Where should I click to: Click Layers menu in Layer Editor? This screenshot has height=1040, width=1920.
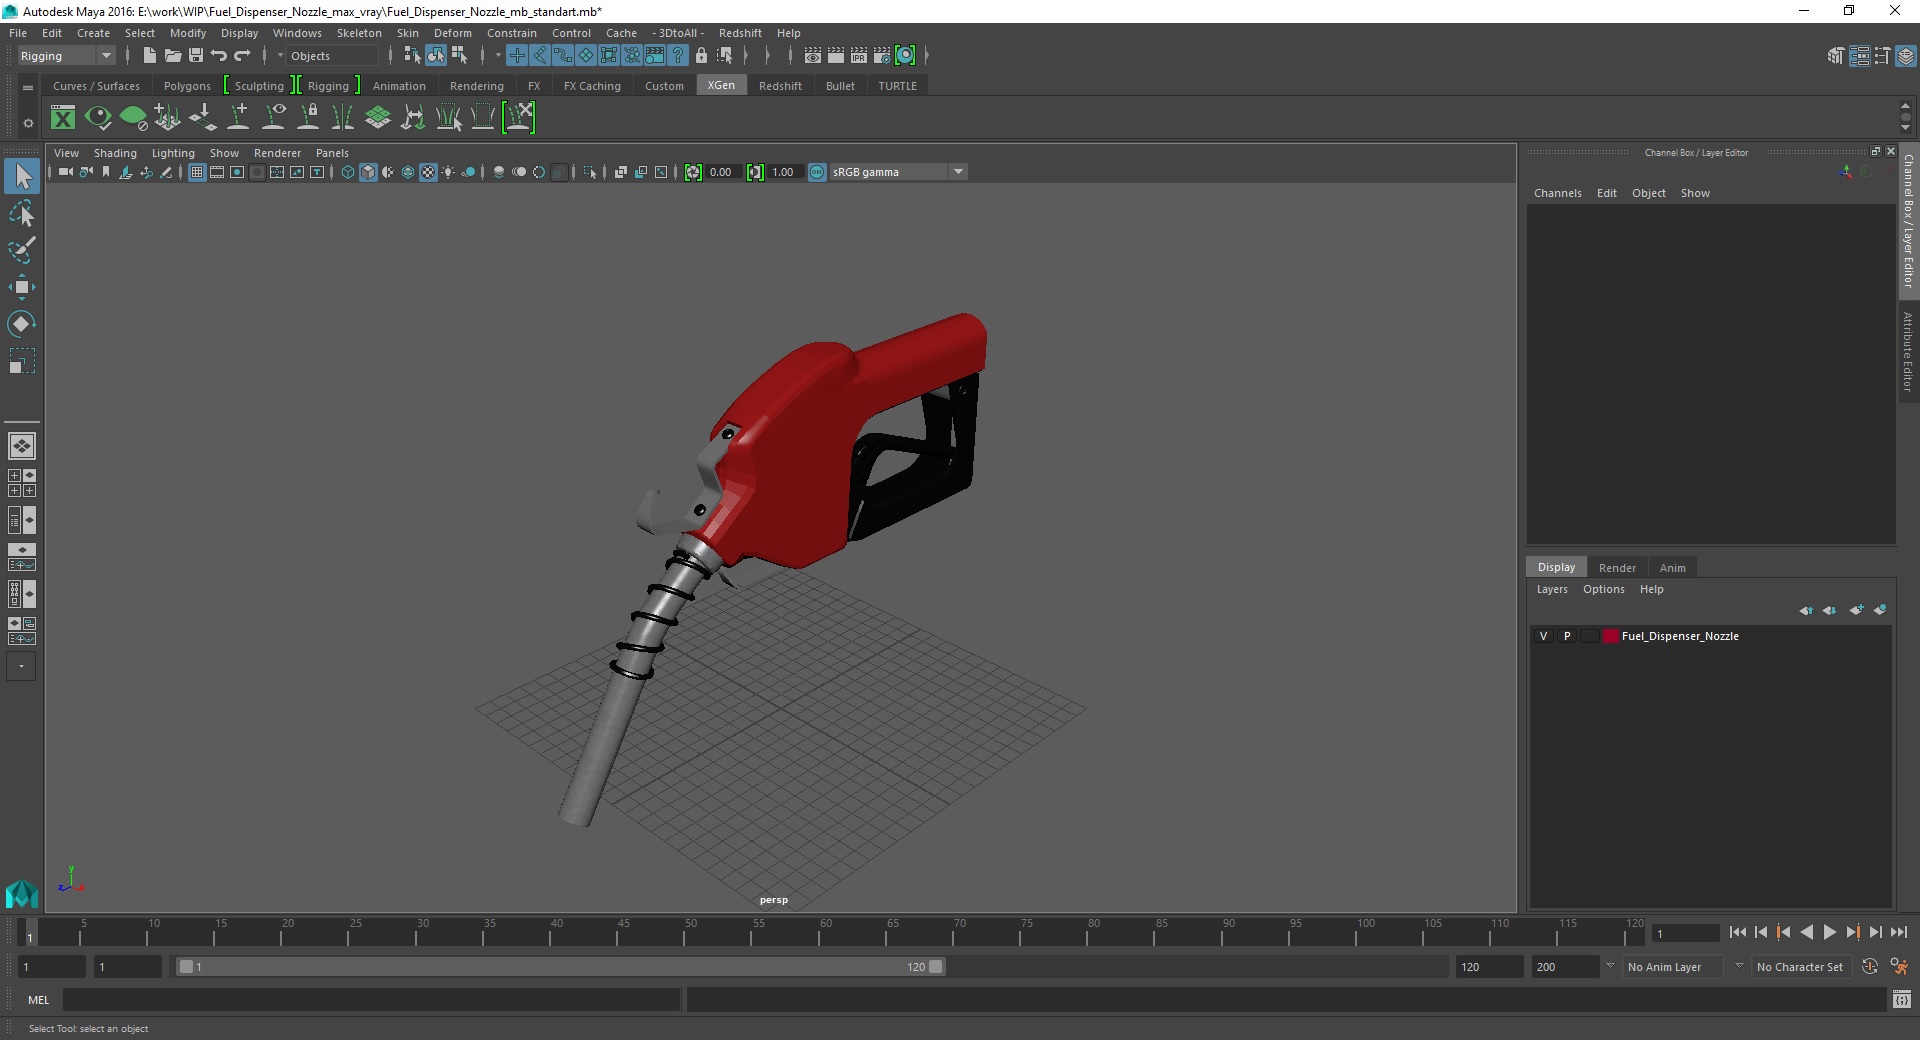click(1552, 589)
